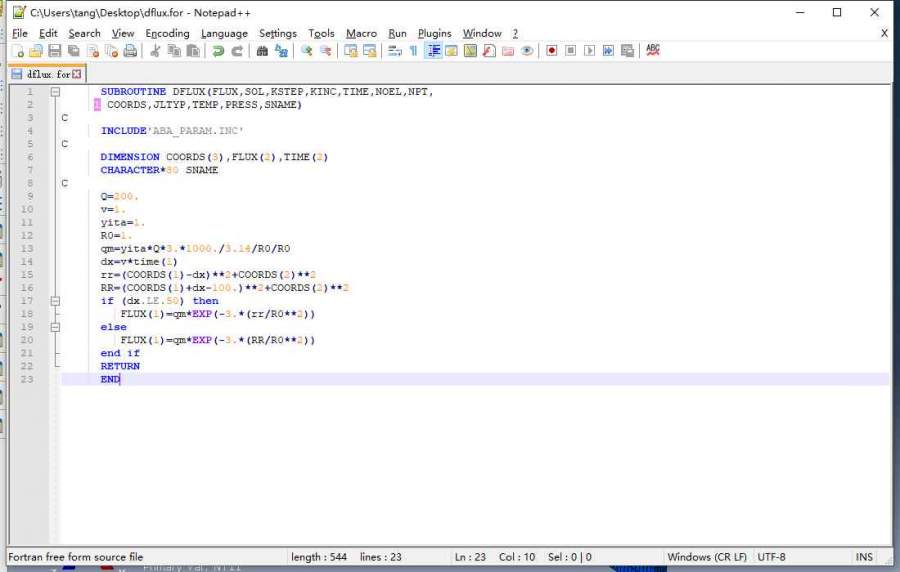
Task: Click the Cut scissors icon
Action: point(155,50)
